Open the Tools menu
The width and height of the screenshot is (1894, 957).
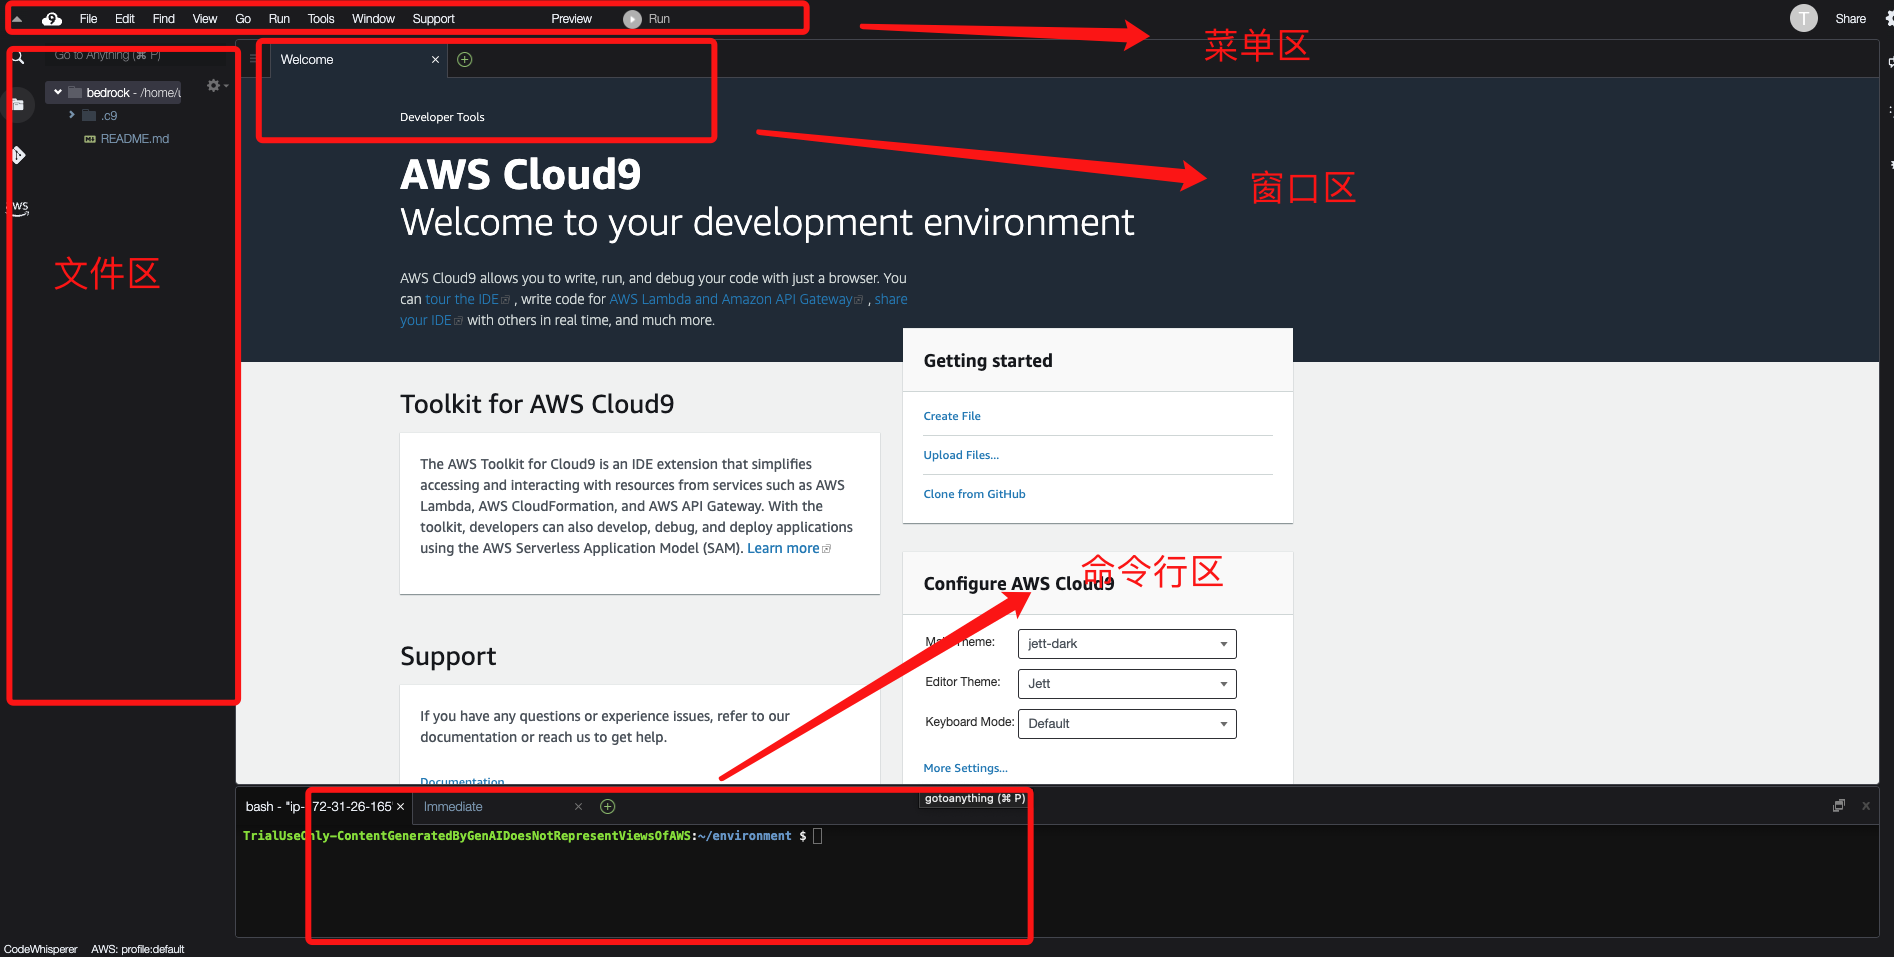click(x=321, y=19)
